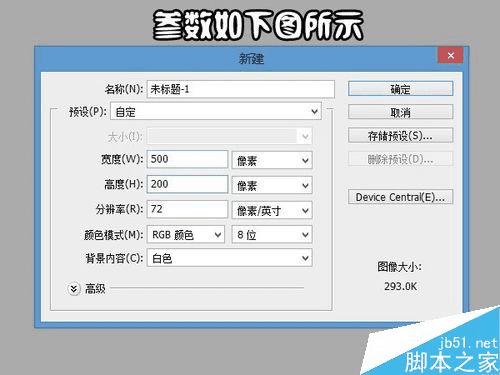Open the bit depth dropdown 8 位
This screenshot has height=375, width=500.
[272, 235]
